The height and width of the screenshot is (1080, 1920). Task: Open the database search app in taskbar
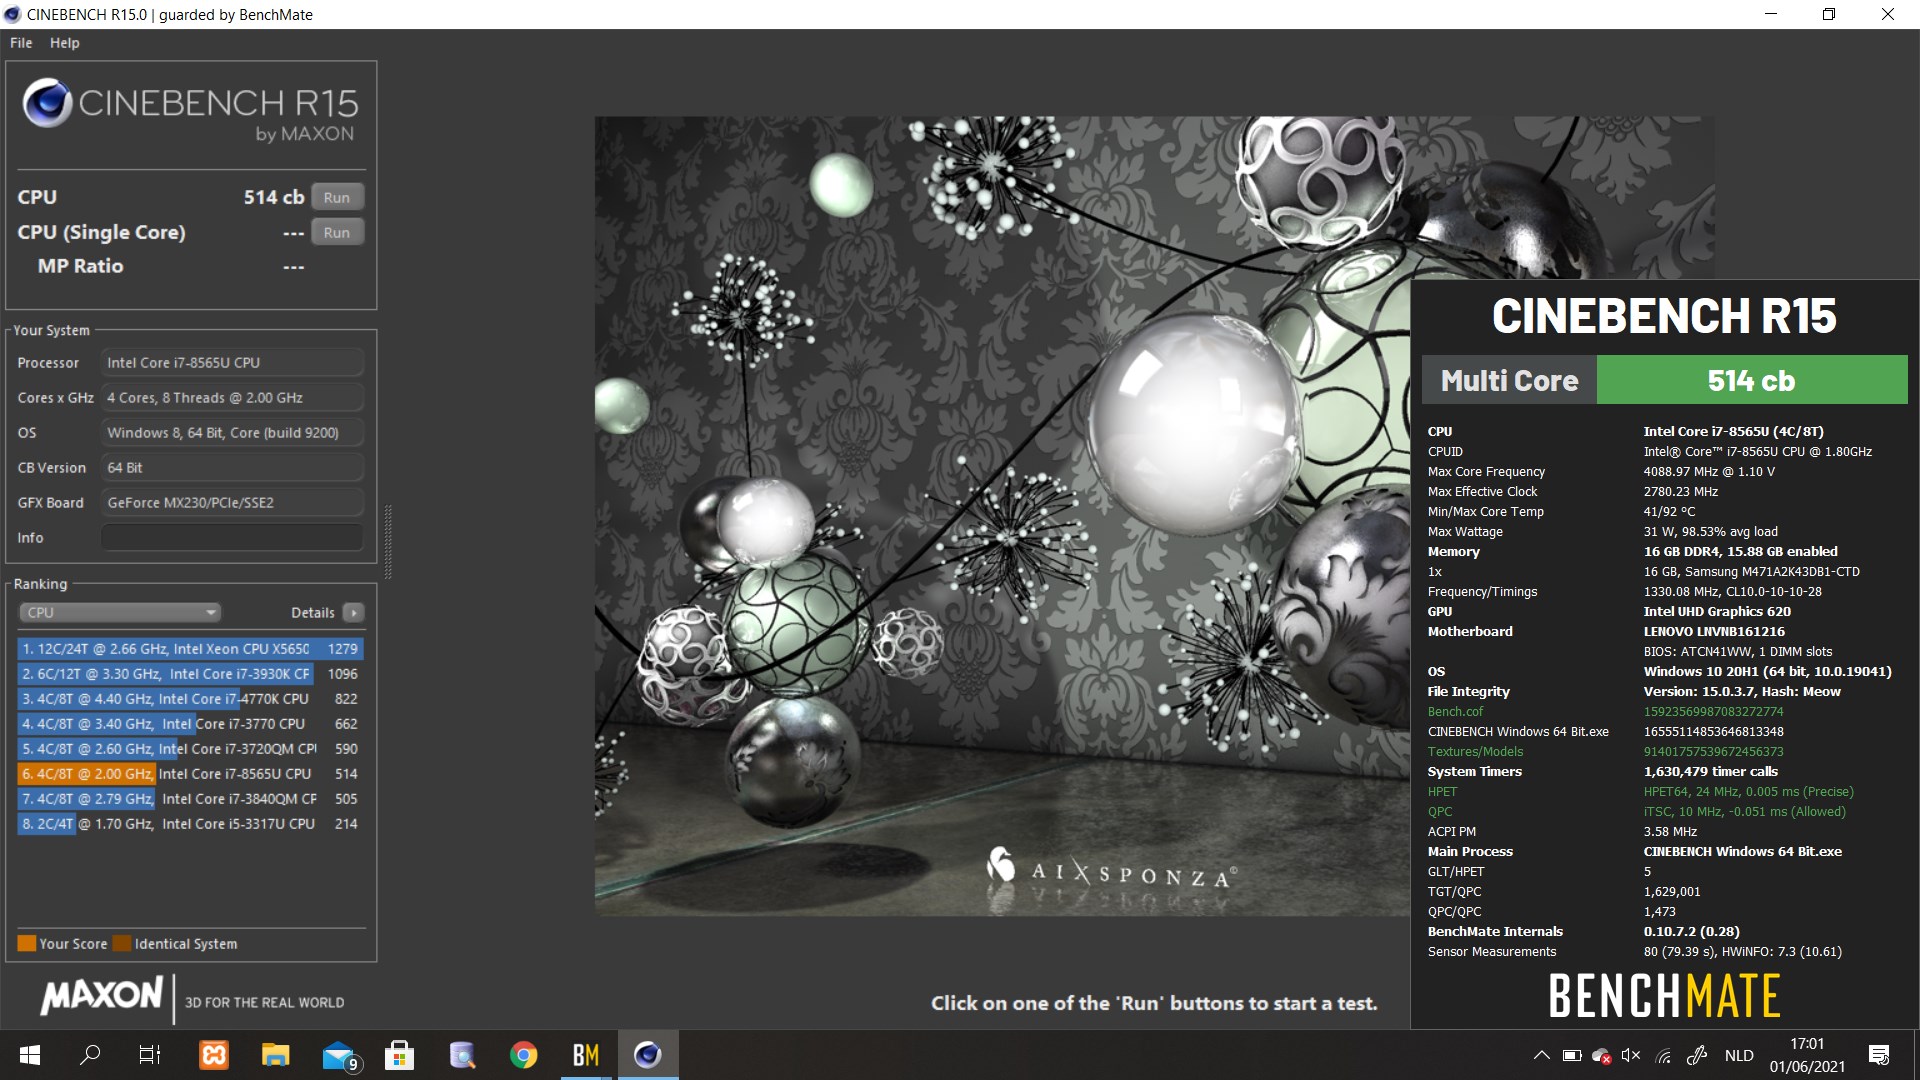pos(462,1055)
